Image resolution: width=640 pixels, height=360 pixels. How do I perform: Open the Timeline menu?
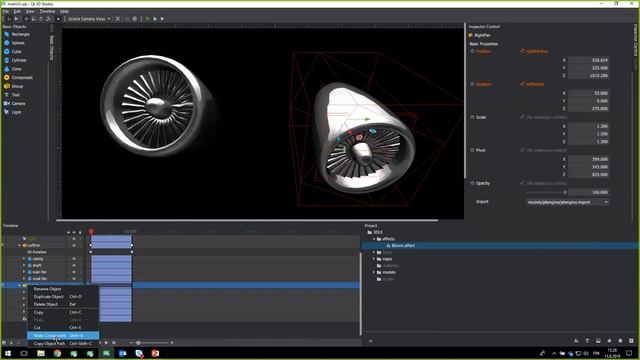point(47,11)
